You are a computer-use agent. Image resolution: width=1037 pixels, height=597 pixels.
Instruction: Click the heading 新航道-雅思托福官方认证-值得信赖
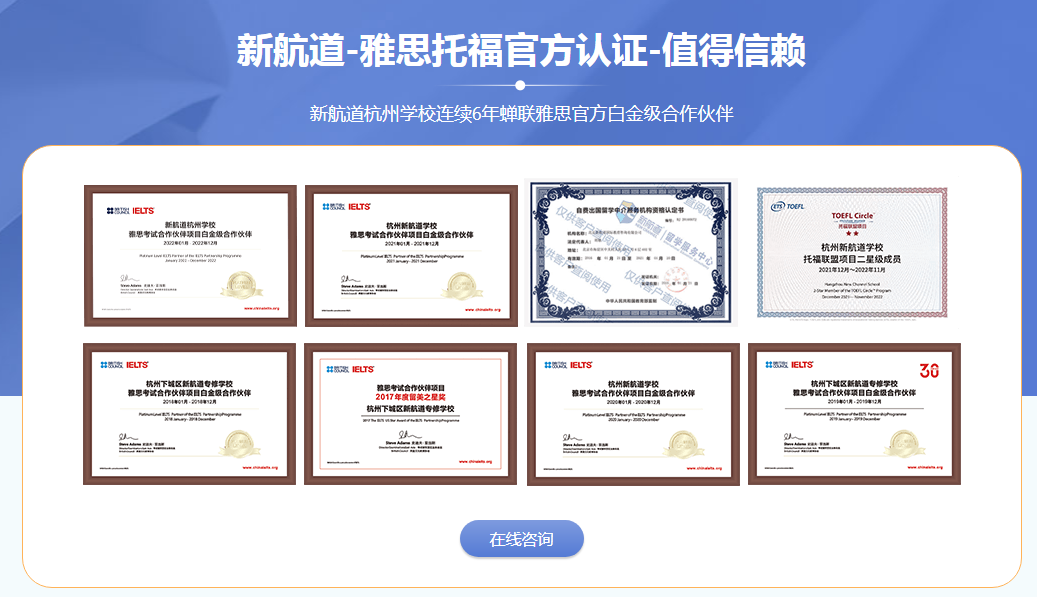tap(521, 50)
